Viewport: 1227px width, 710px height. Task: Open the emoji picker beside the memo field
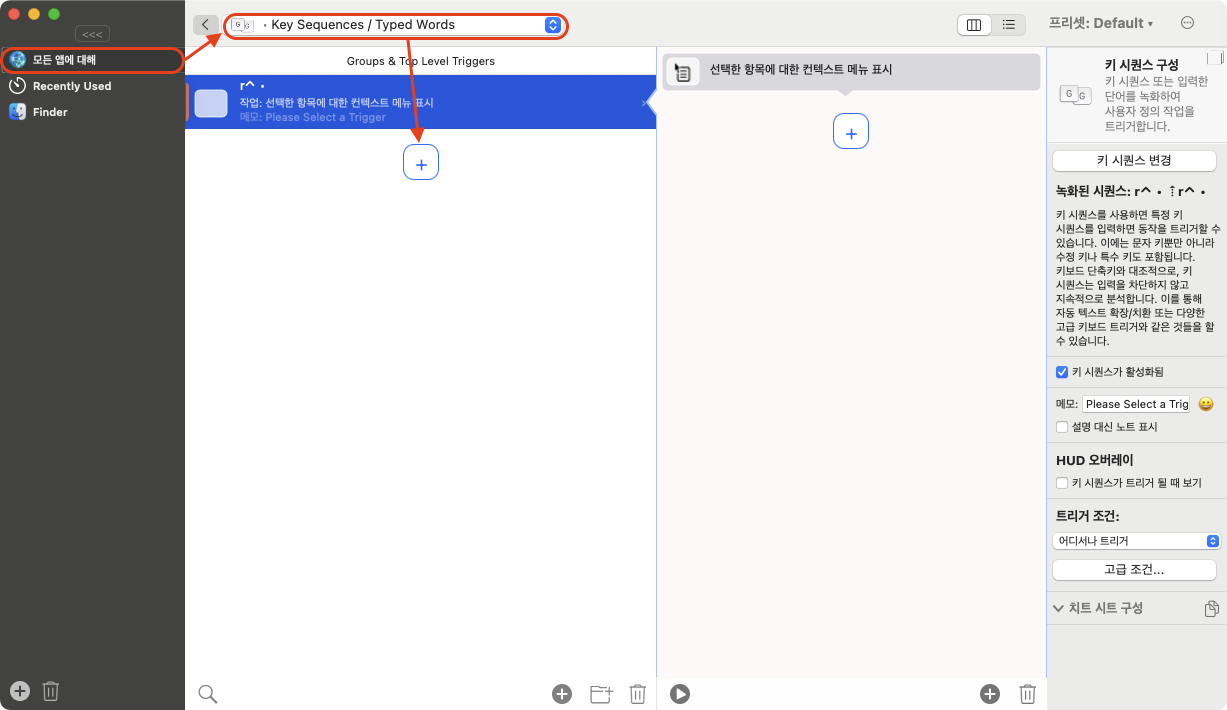coord(1206,404)
